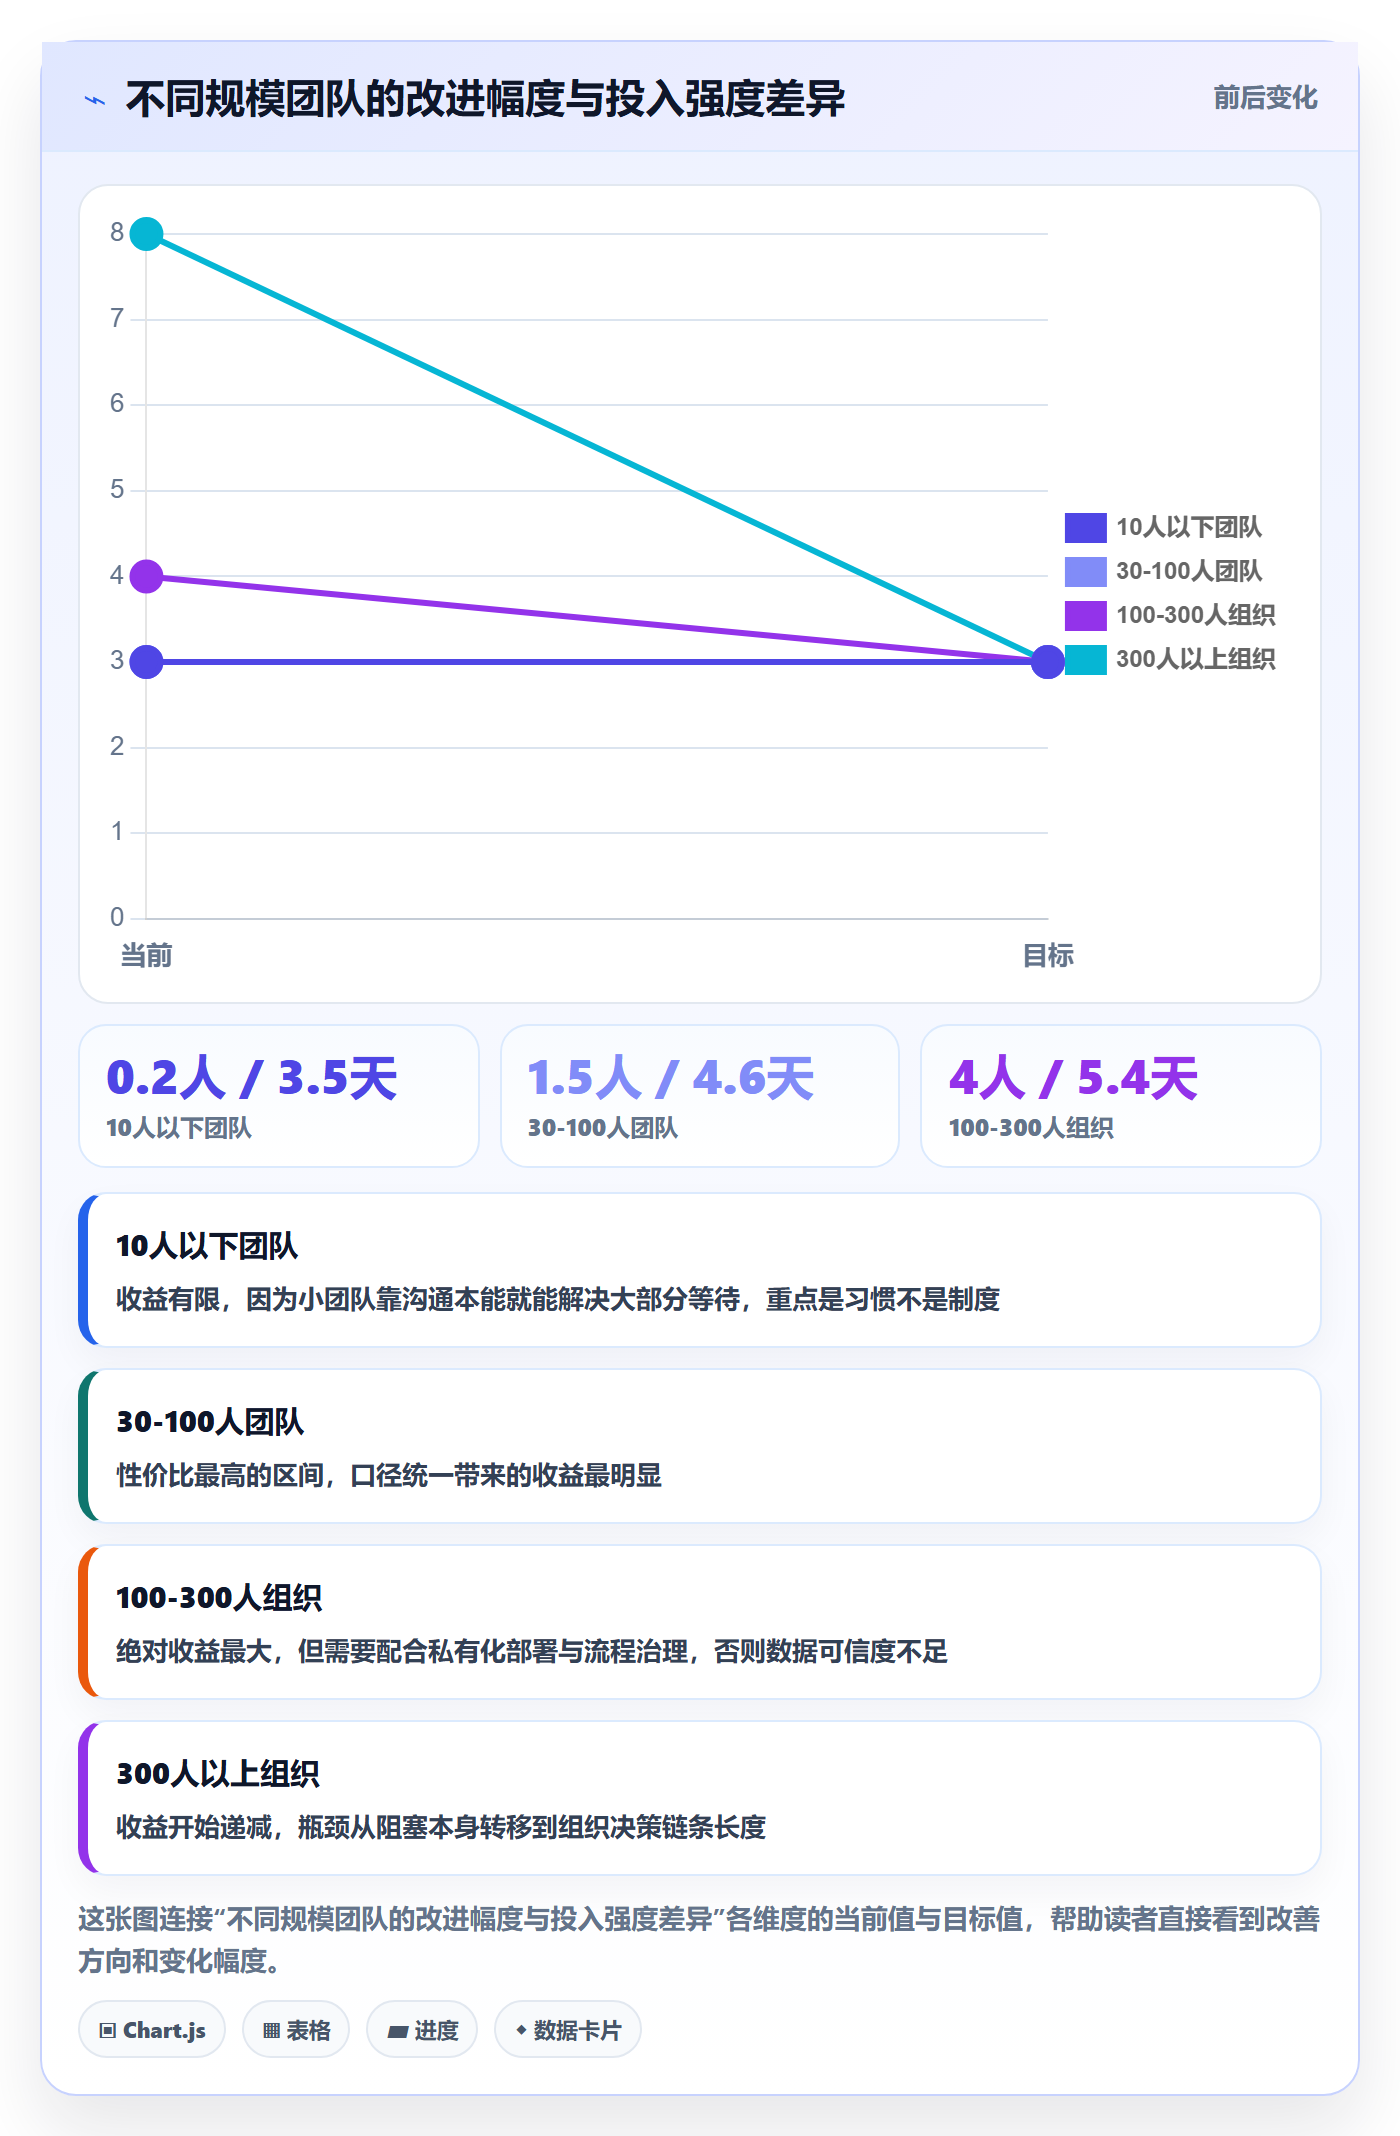This screenshot has height=2136, width=1400.
Task: Click the 当前 x-axis label
Action: click(147, 956)
